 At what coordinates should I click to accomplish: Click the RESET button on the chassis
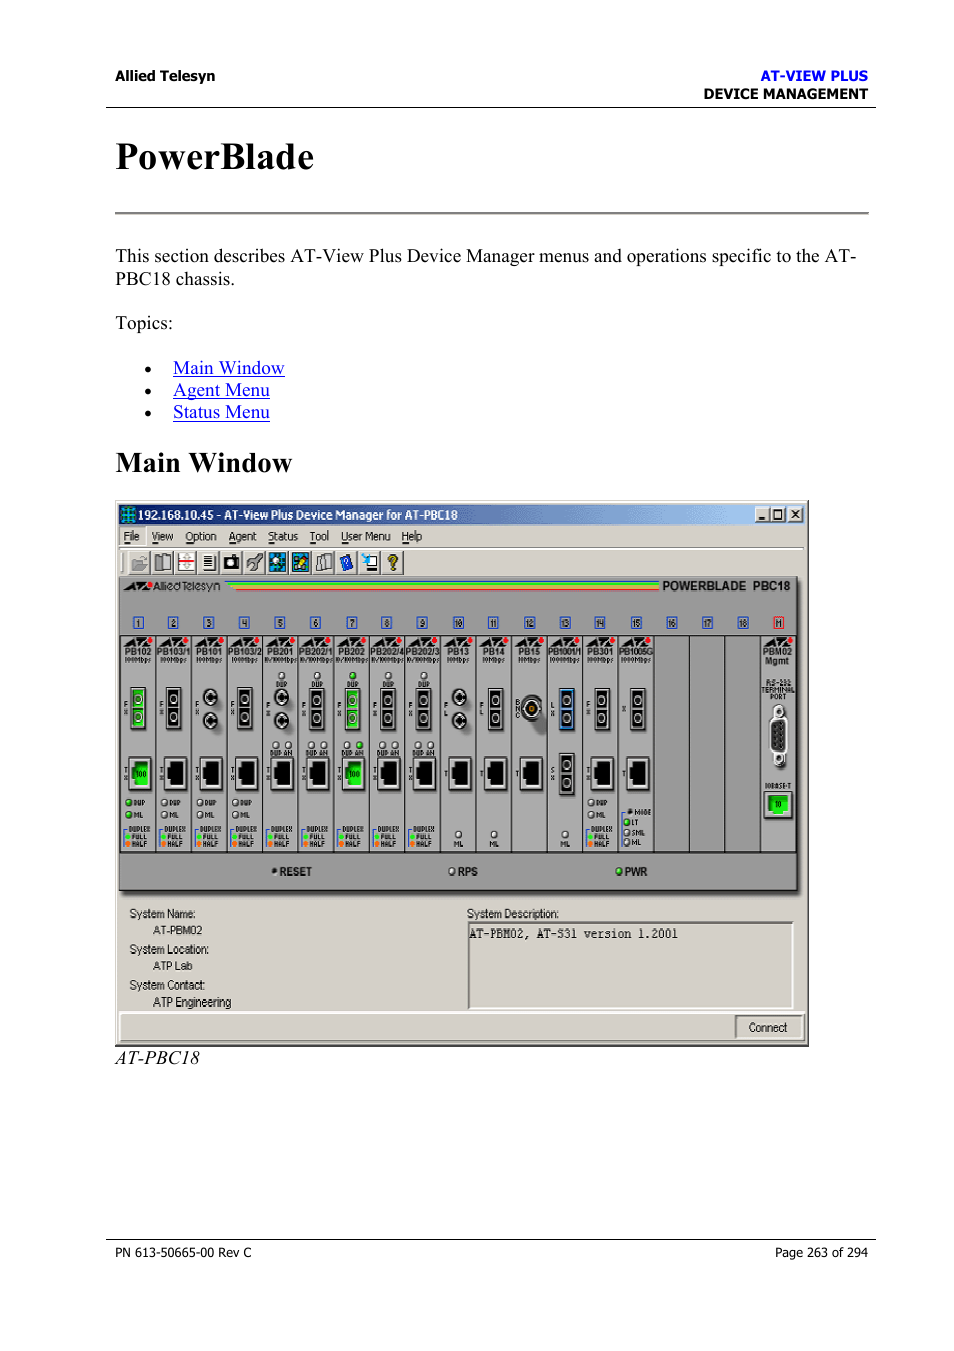coord(292,872)
